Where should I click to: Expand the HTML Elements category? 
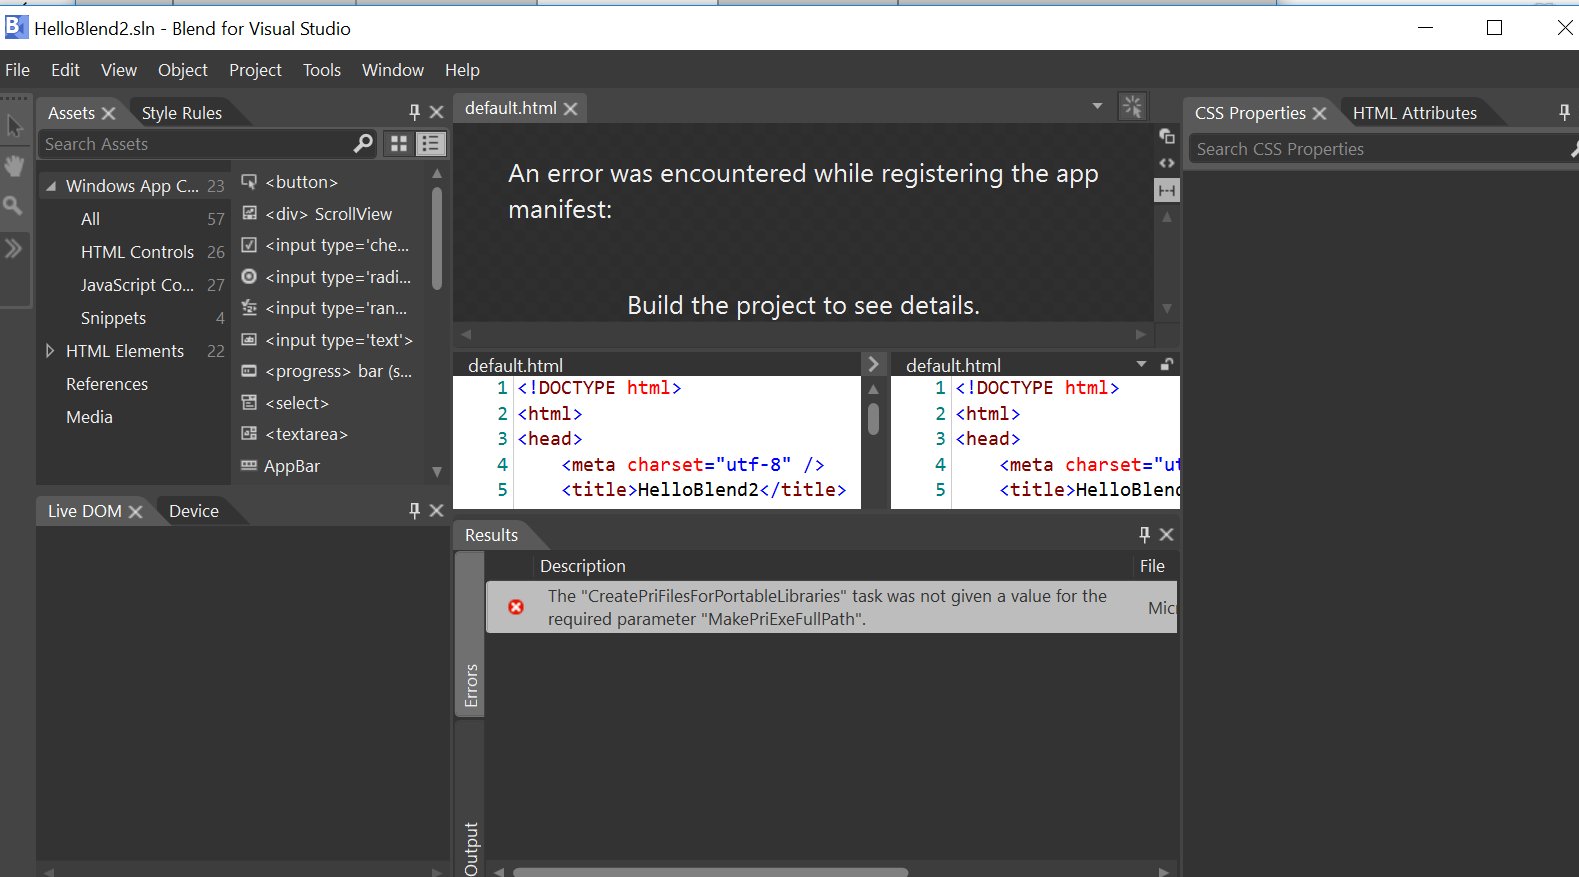tap(50, 351)
